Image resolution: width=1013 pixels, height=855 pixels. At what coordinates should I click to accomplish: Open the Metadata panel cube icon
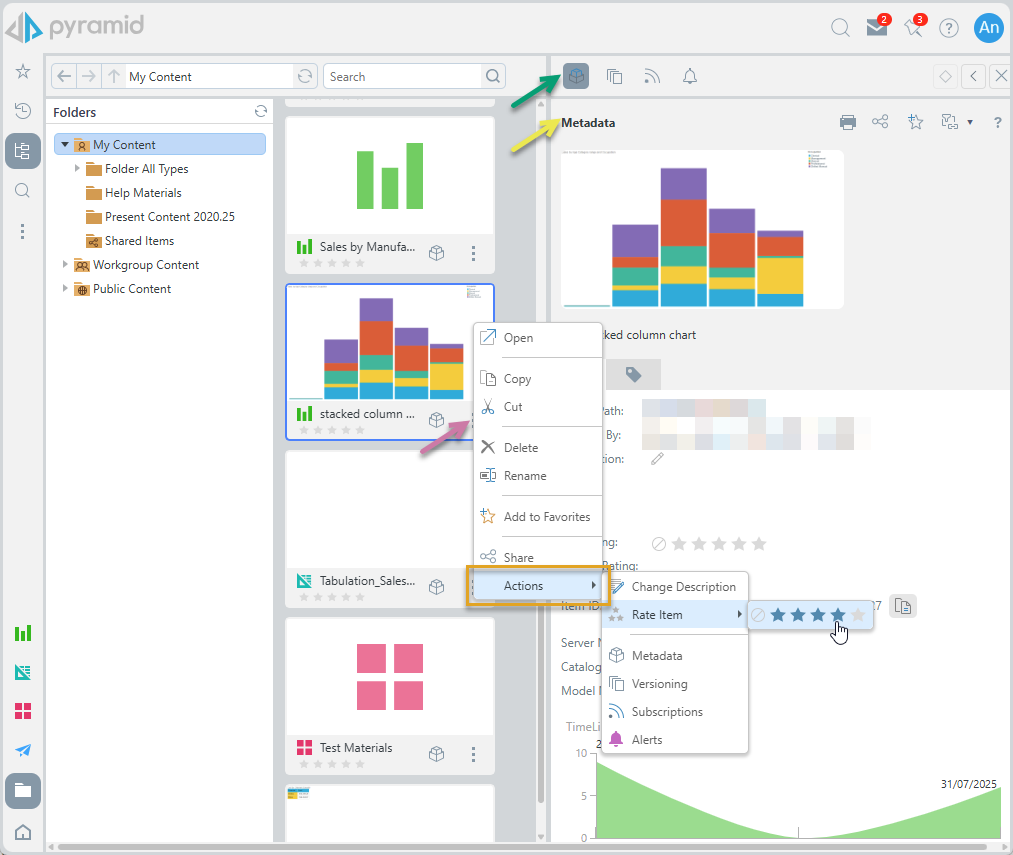576,76
